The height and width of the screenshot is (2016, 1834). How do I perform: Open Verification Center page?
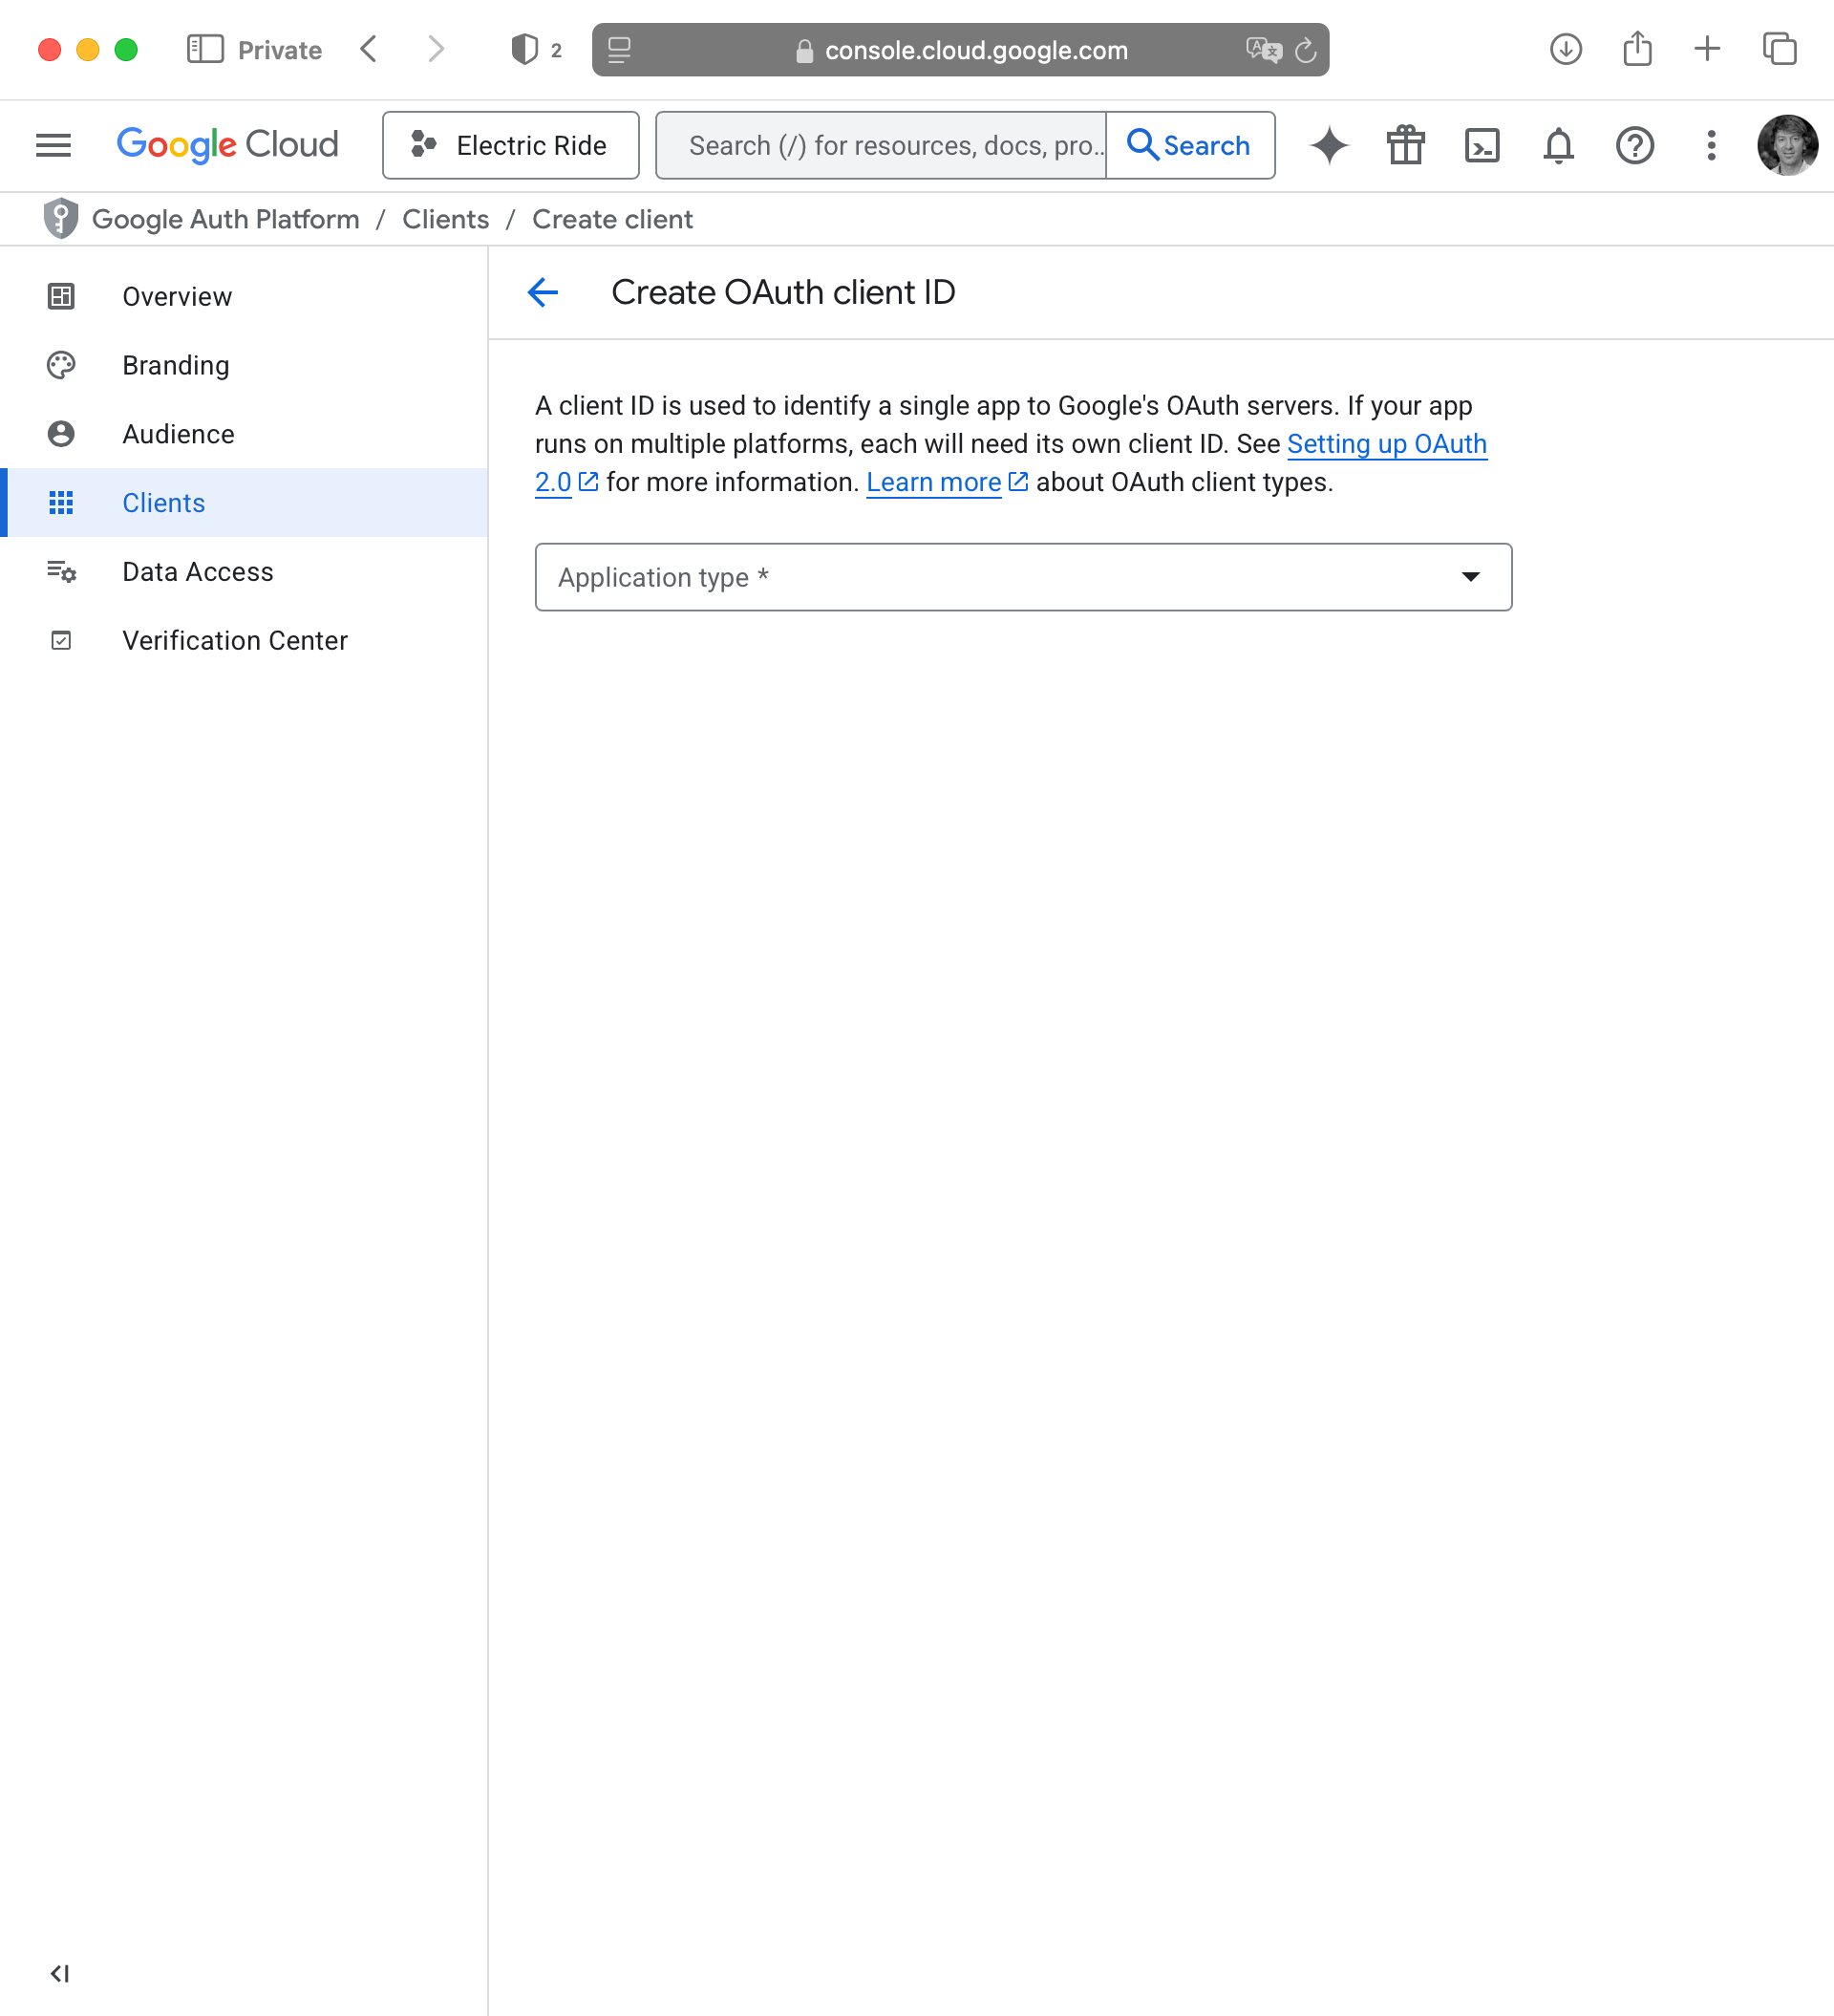[x=235, y=640]
